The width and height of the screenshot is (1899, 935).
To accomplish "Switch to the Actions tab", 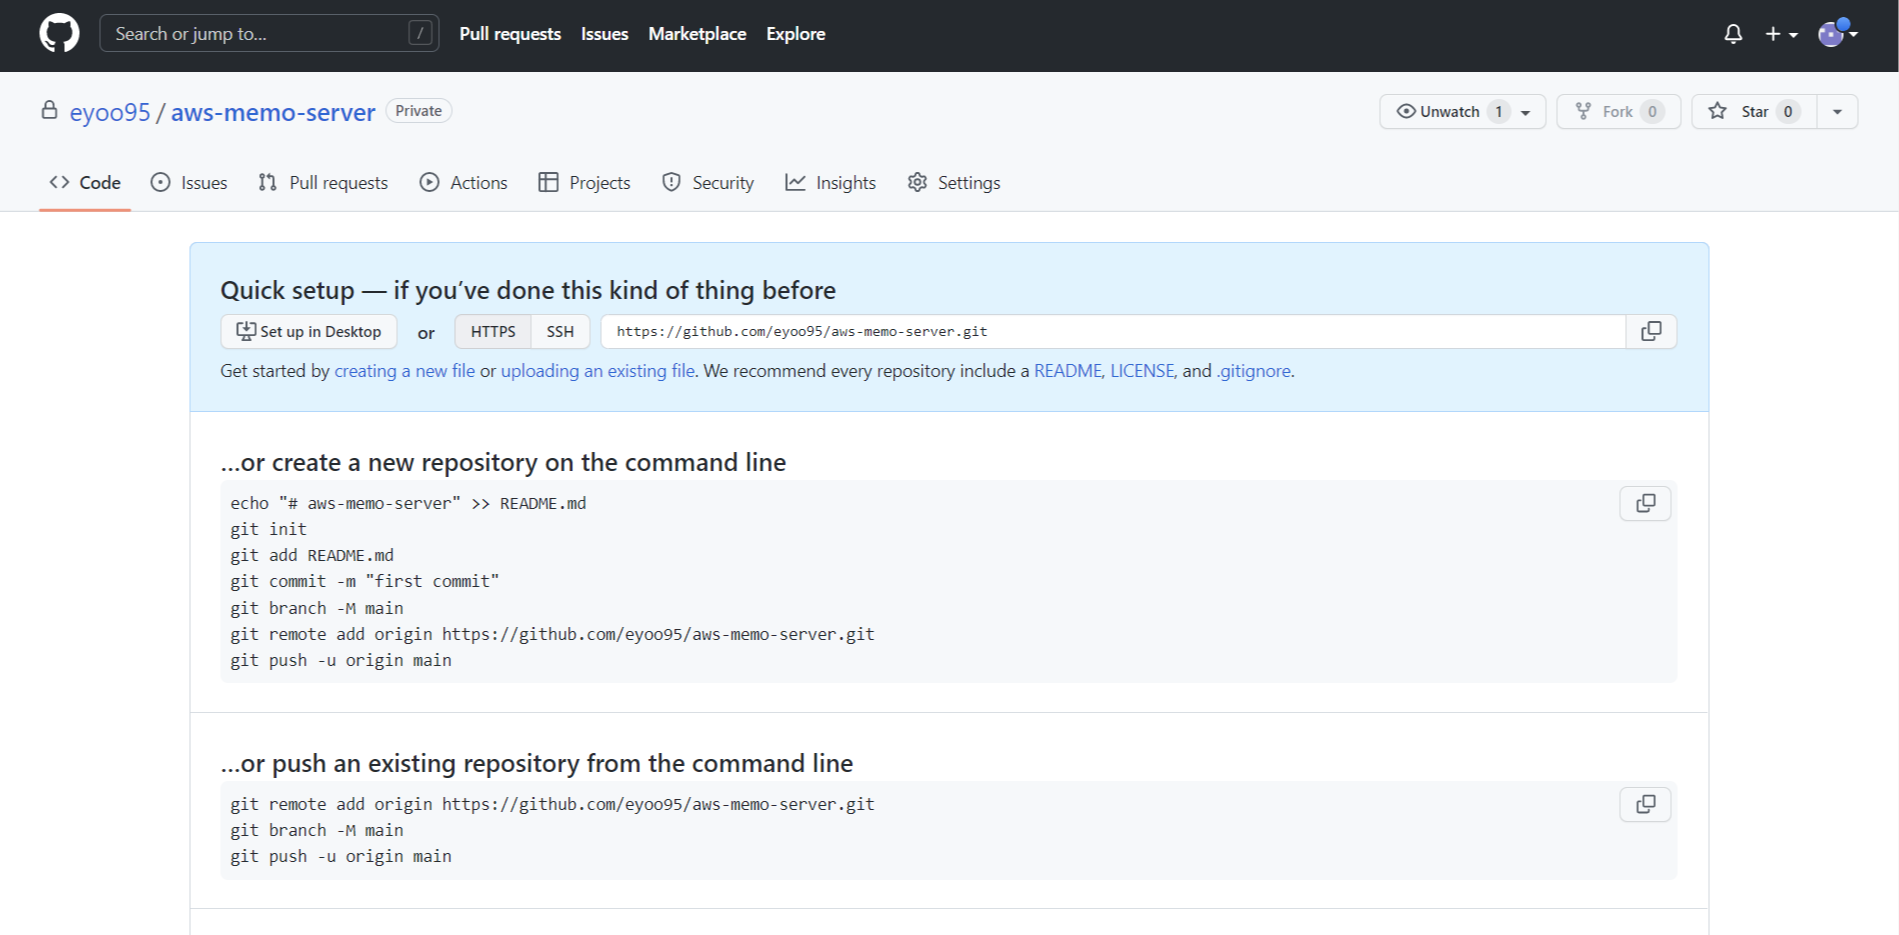I will [x=464, y=183].
